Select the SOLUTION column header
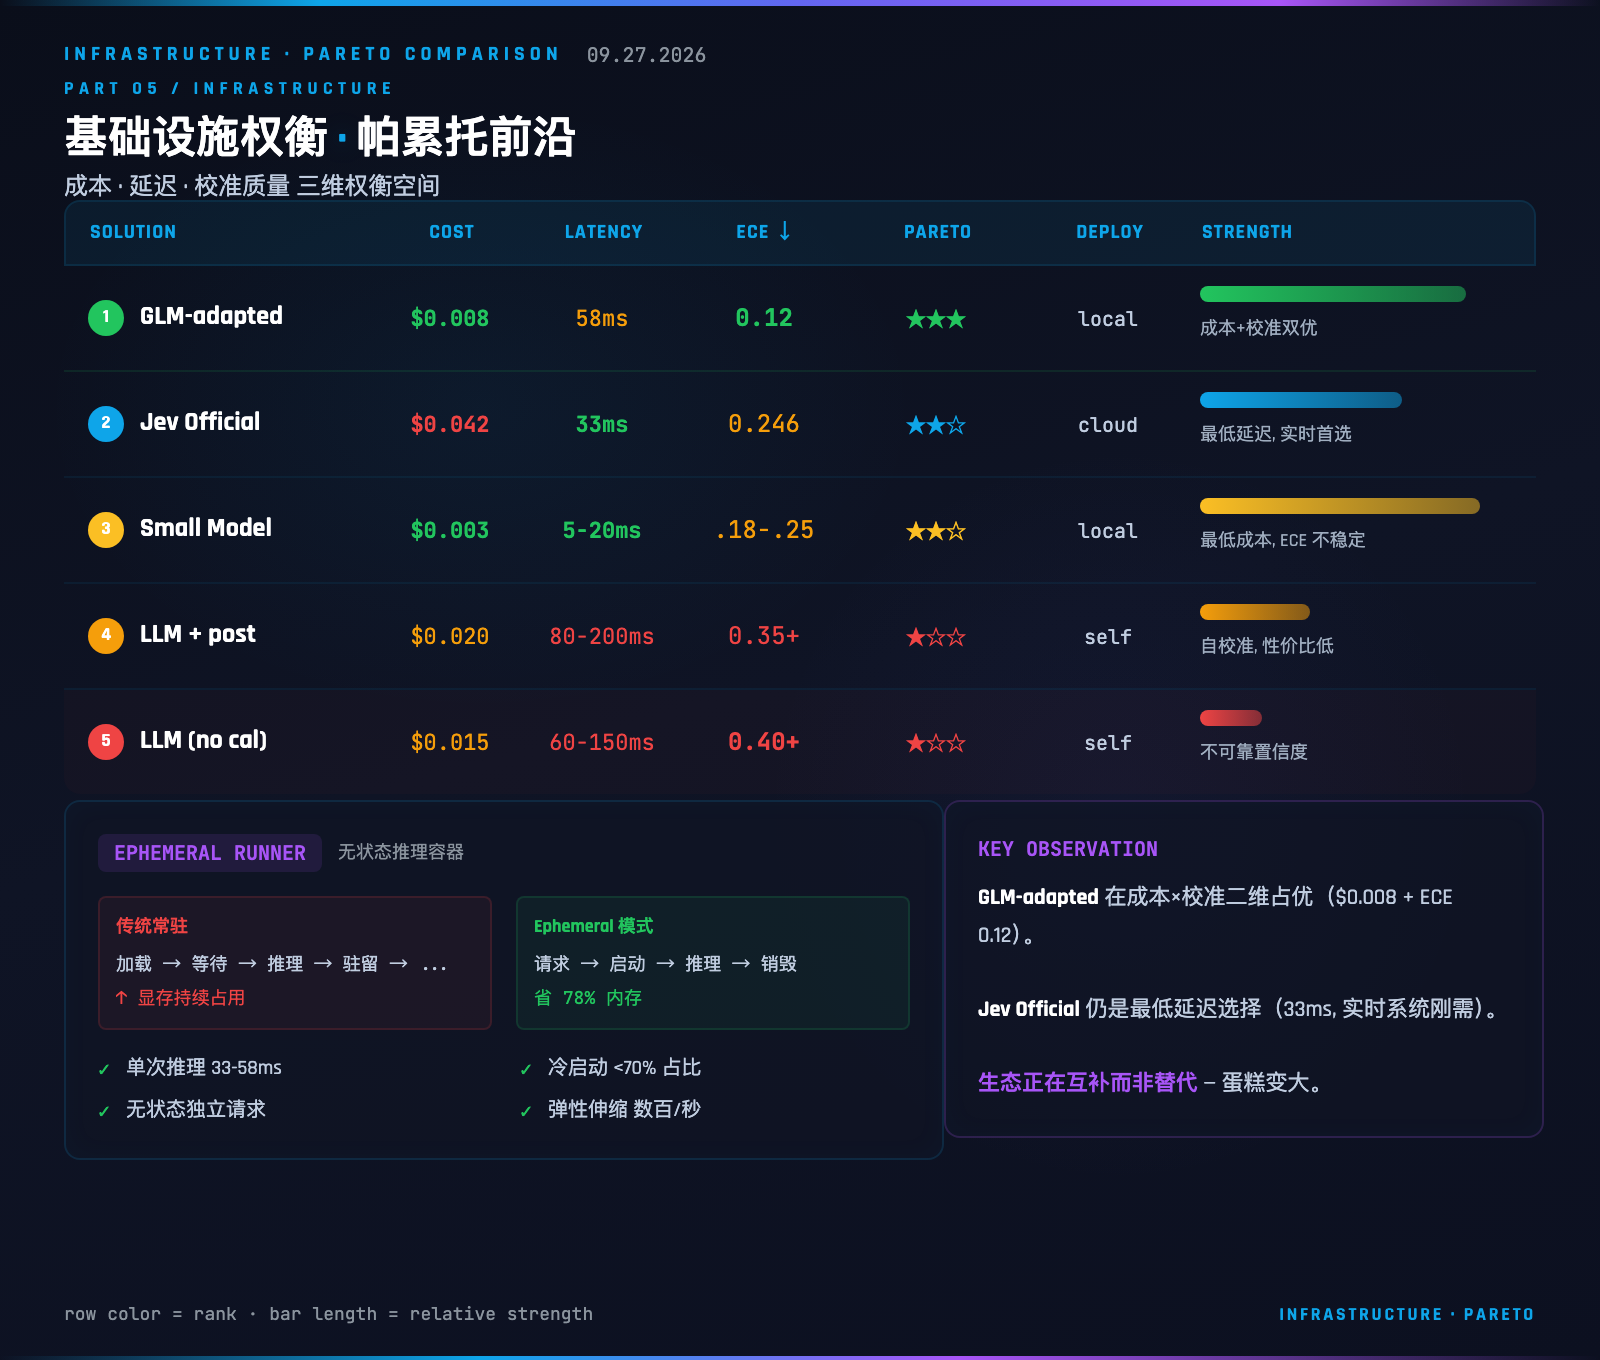 133,232
